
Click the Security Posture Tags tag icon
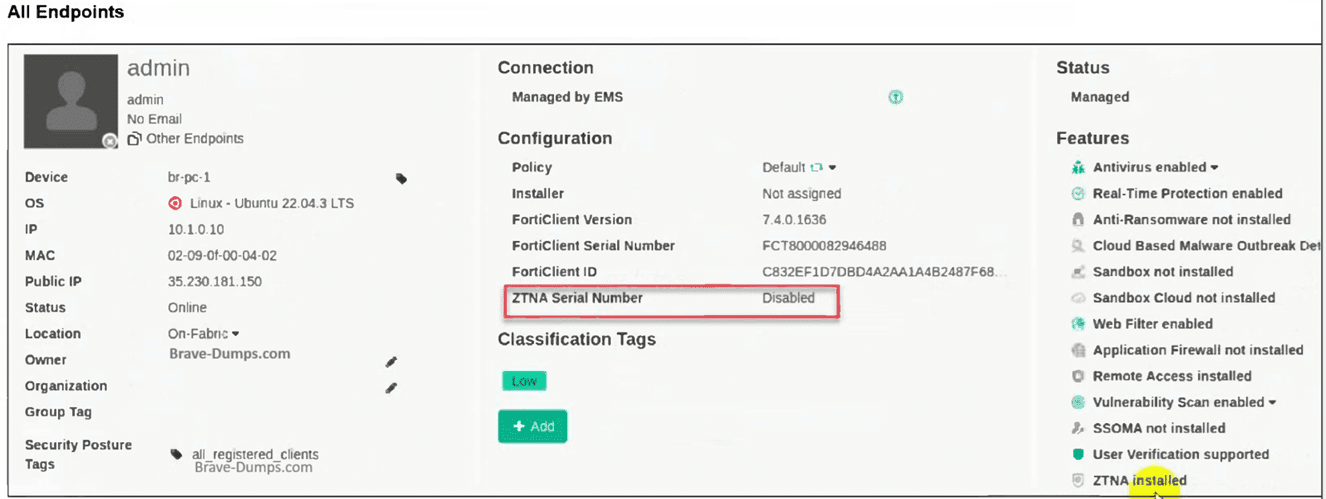pos(177,454)
